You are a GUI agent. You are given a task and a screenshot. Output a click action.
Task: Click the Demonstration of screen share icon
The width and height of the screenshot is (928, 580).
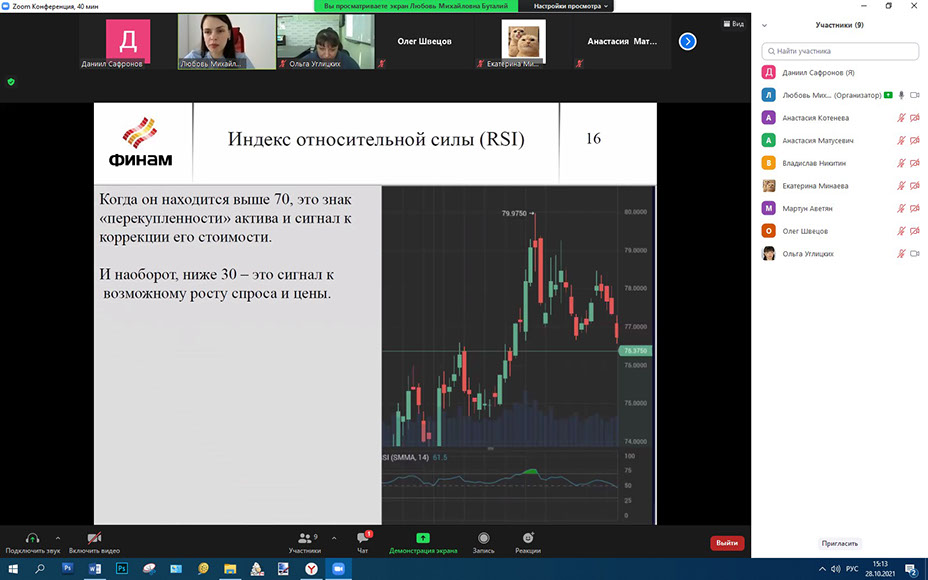tap(422, 538)
